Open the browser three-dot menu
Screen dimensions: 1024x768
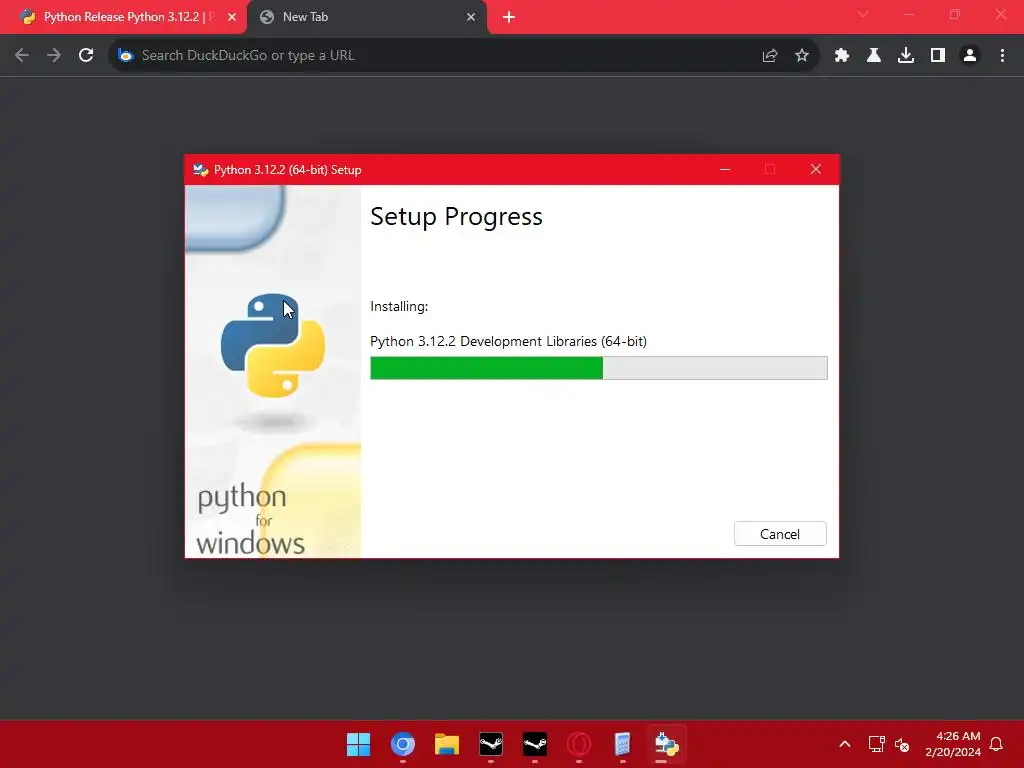click(x=1002, y=56)
